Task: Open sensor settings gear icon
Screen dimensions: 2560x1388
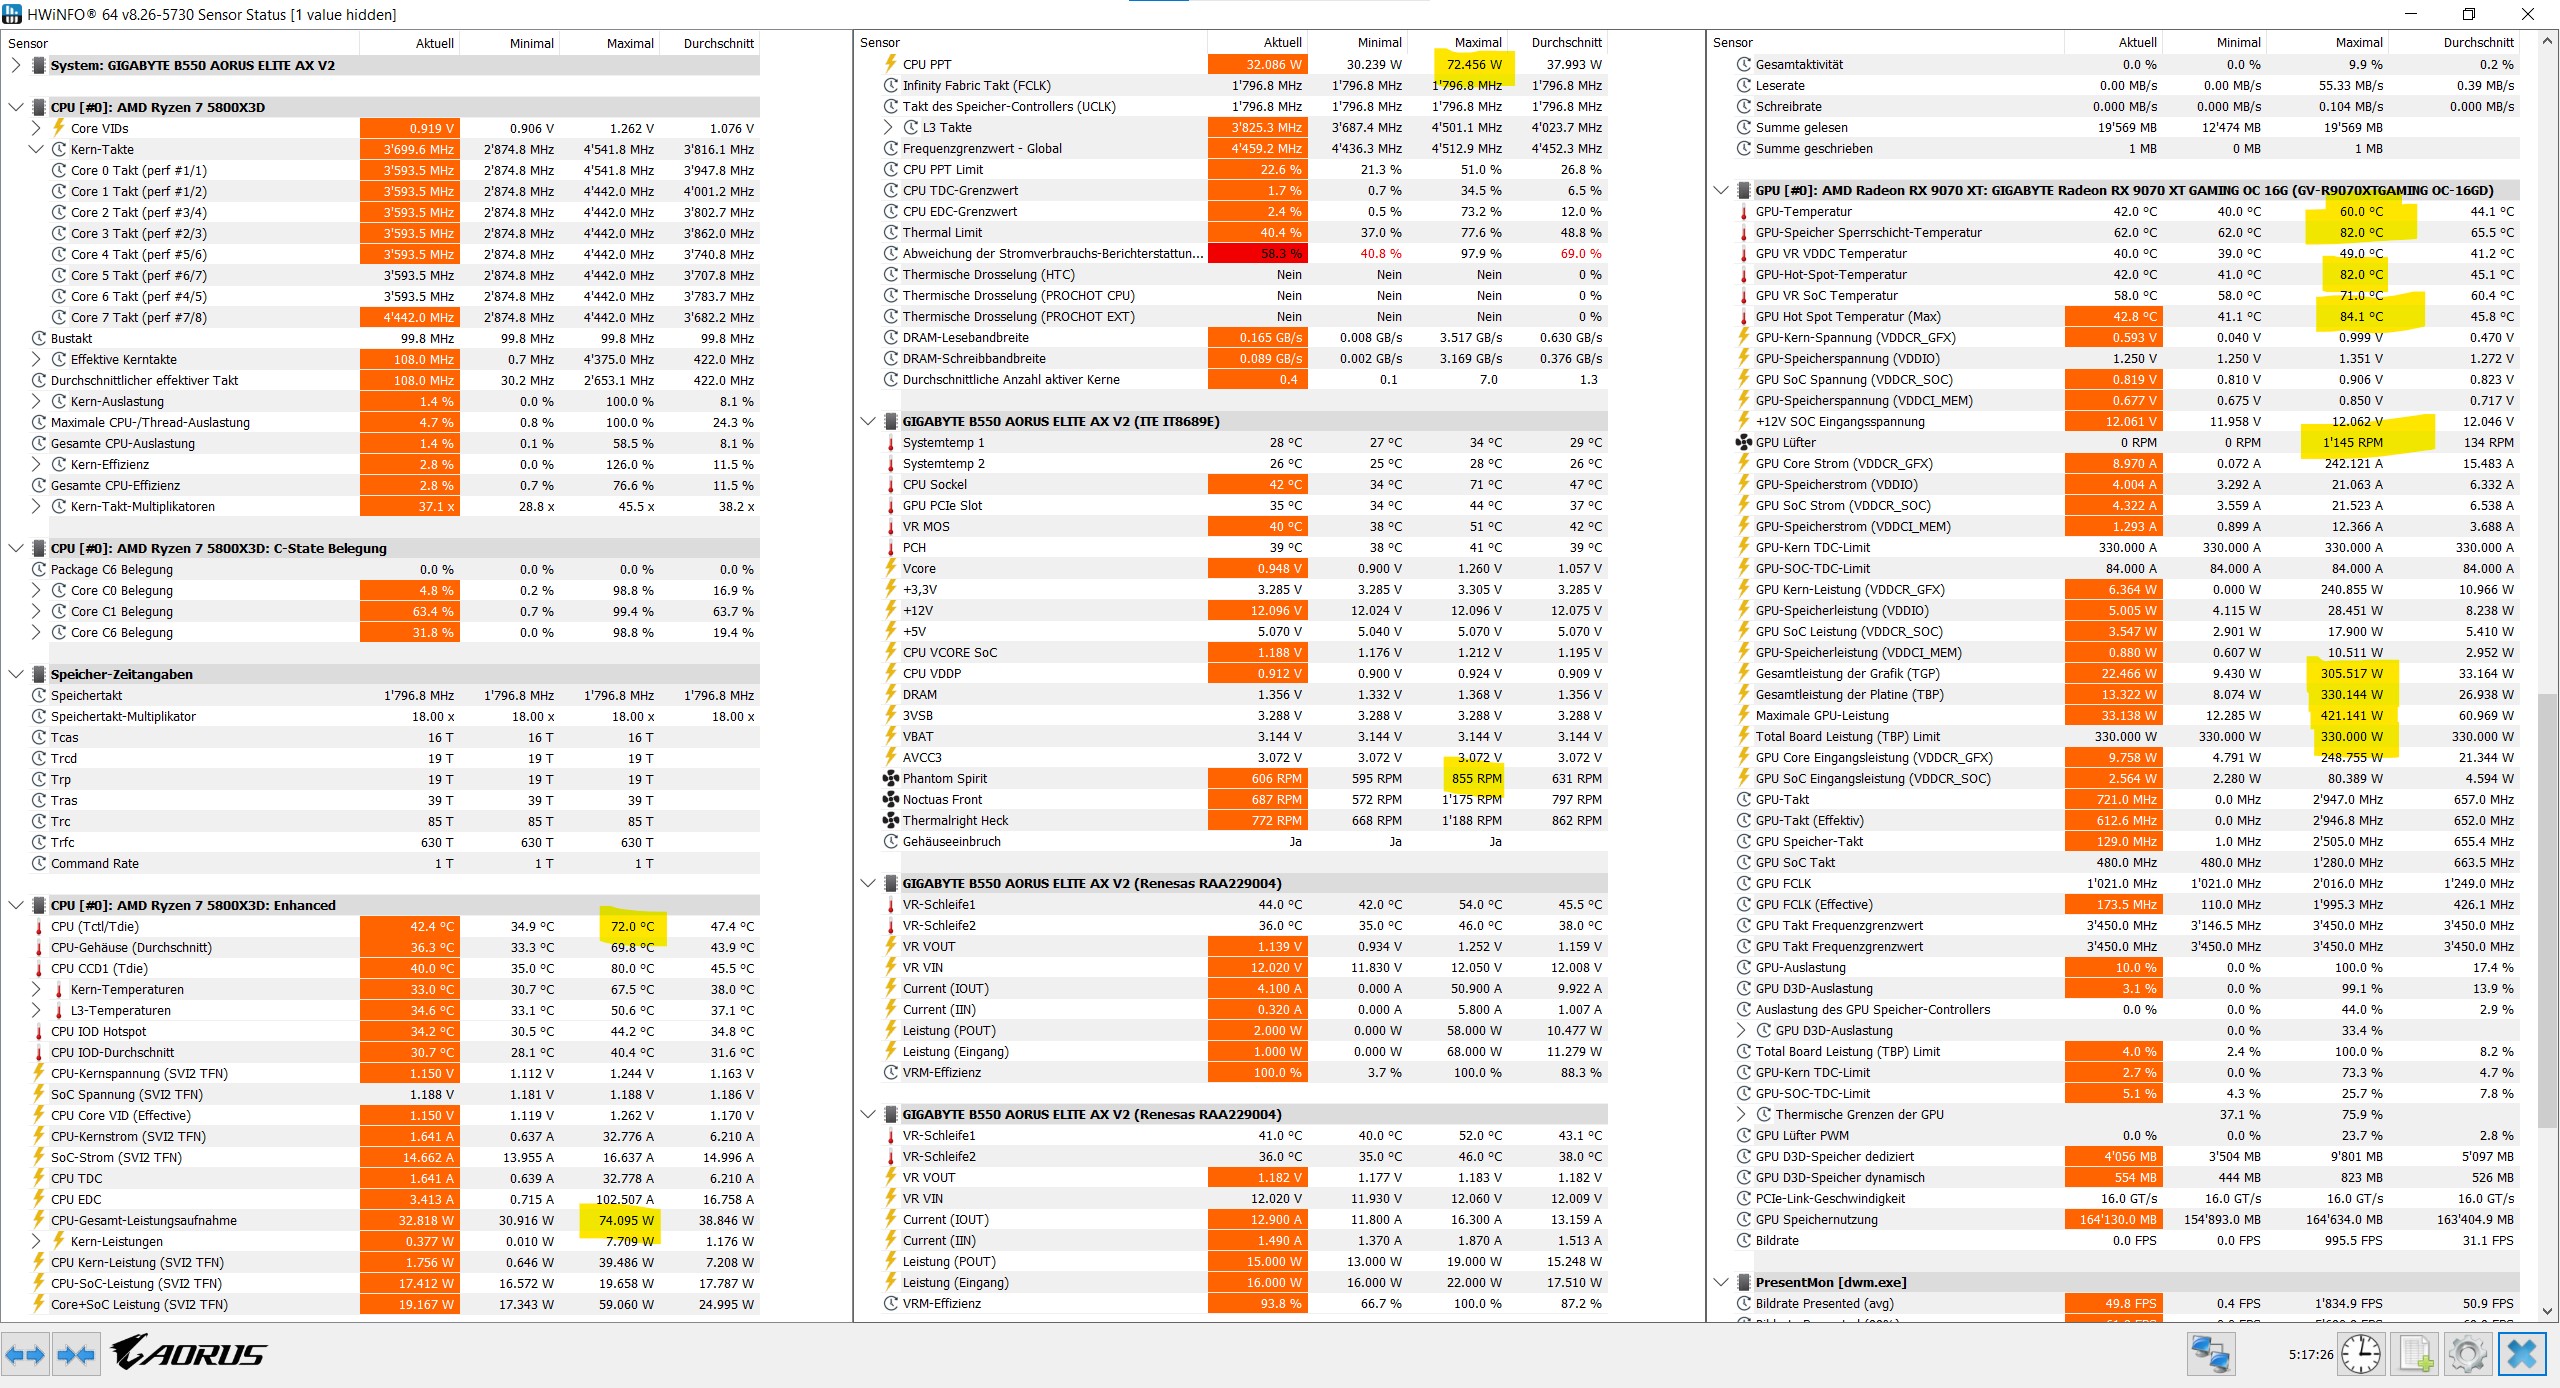Action: coord(2467,1355)
